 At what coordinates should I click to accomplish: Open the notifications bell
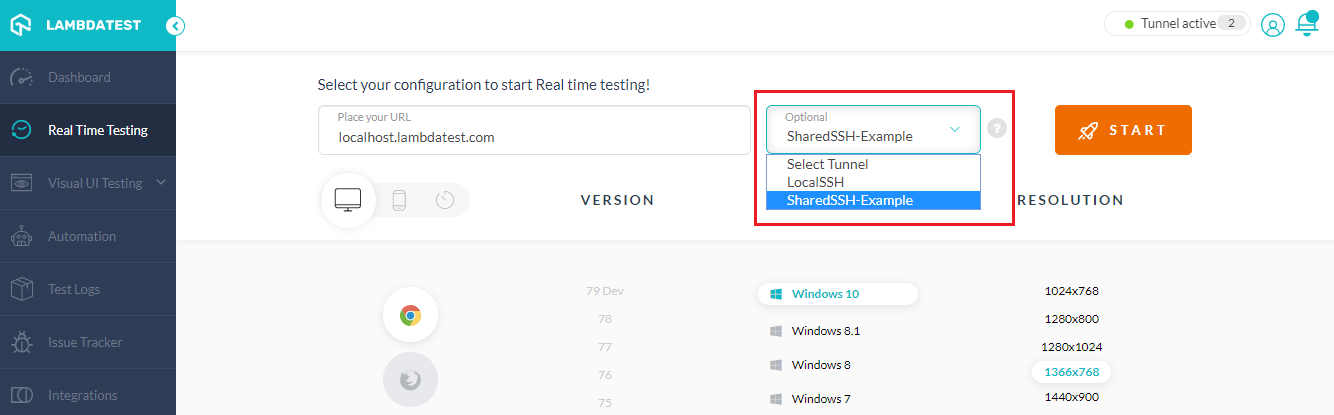pyautogui.click(x=1306, y=24)
